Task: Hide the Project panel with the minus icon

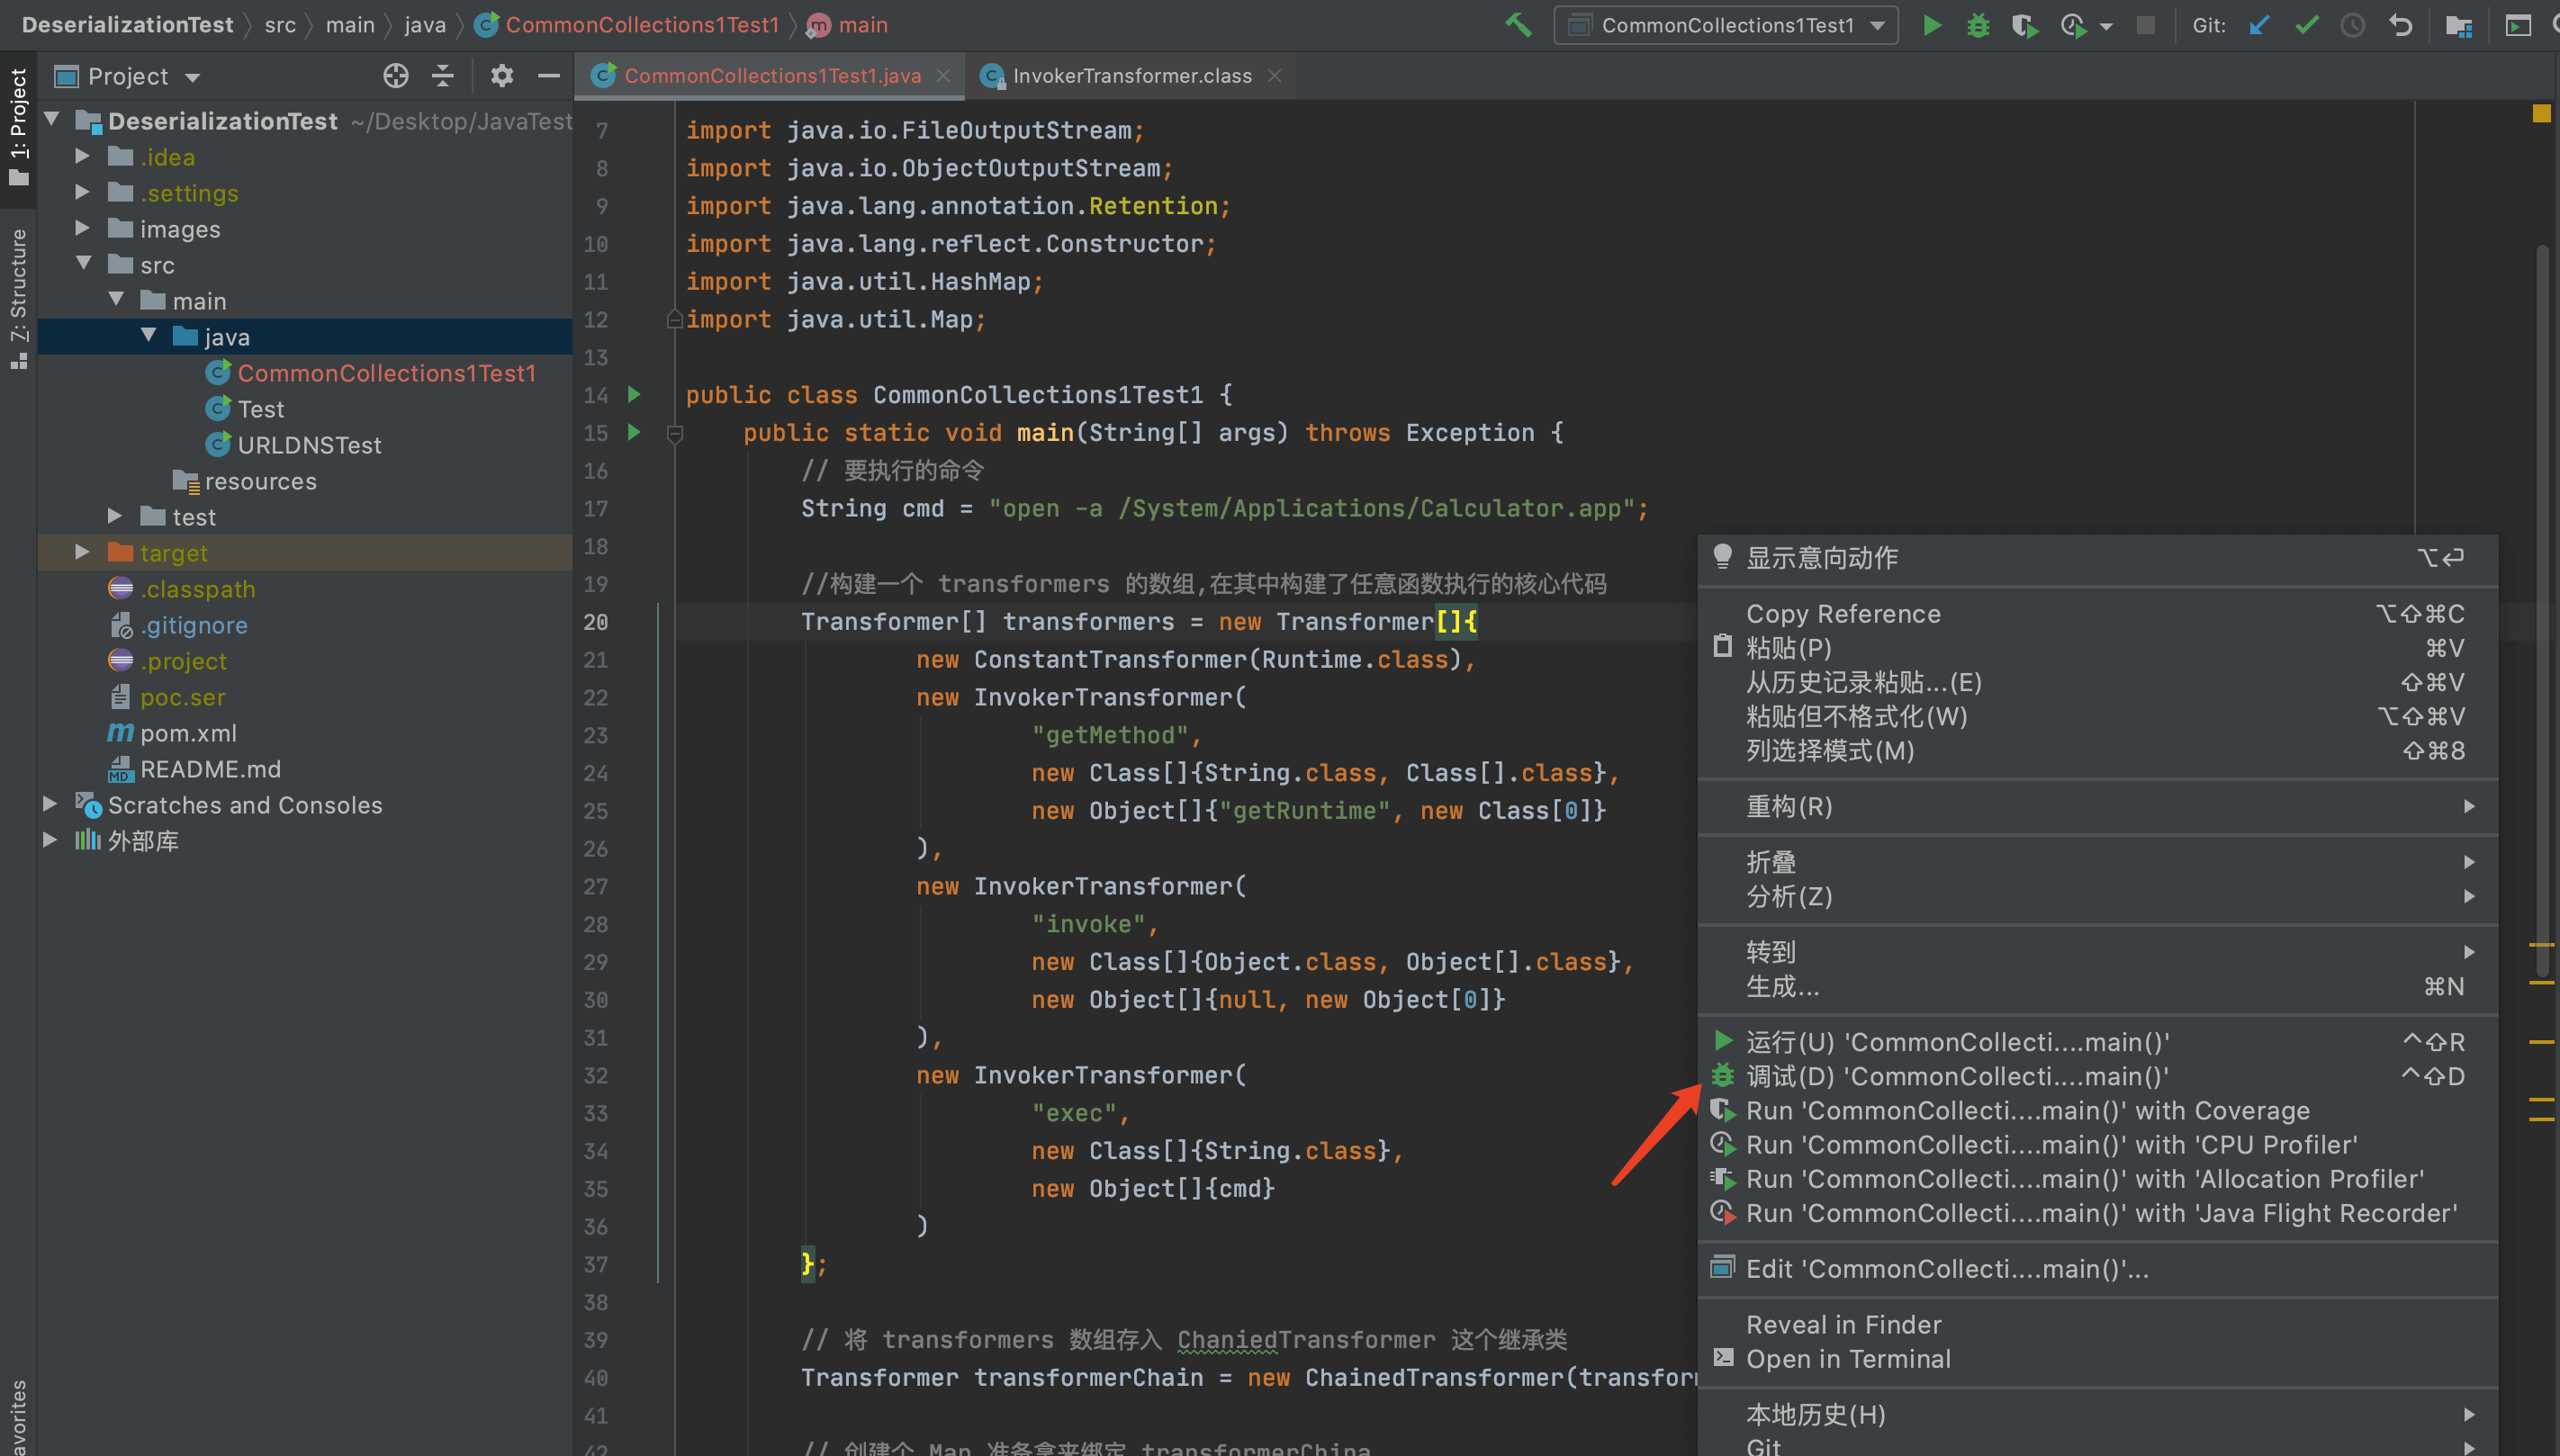Action: [x=549, y=76]
